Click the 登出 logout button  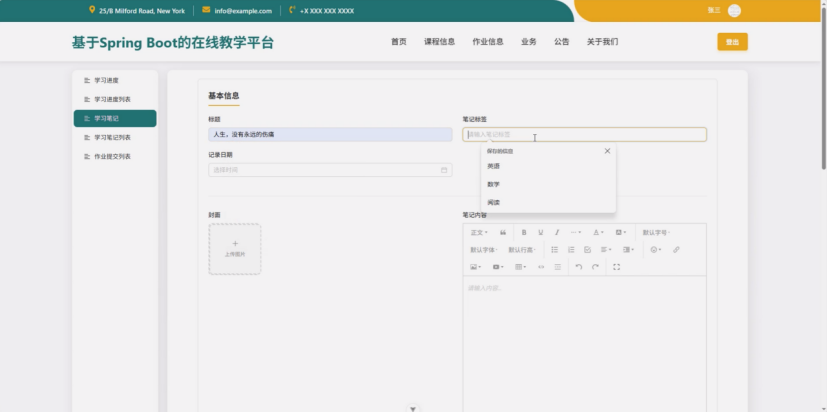(732, 42)
